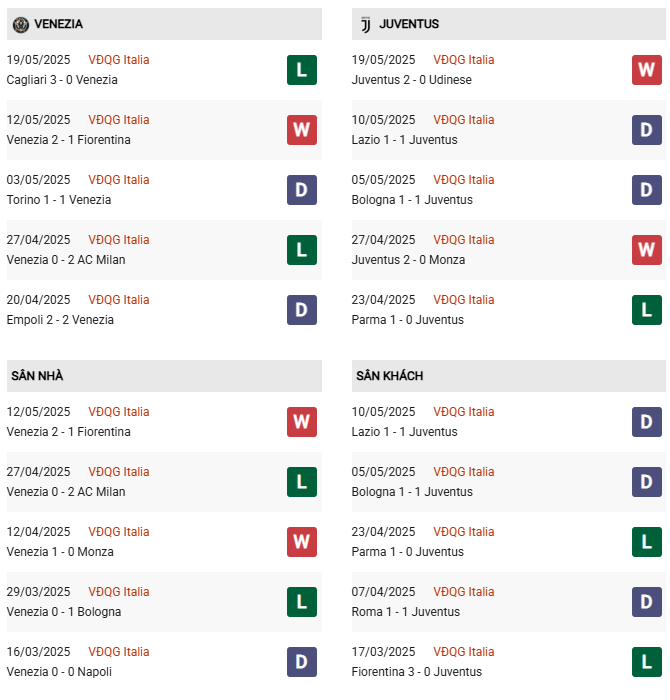Click the D badge for Venezia 0 - 0 Napoli
This screenshot has width=670, height=700.
click(x=302, y=662)
